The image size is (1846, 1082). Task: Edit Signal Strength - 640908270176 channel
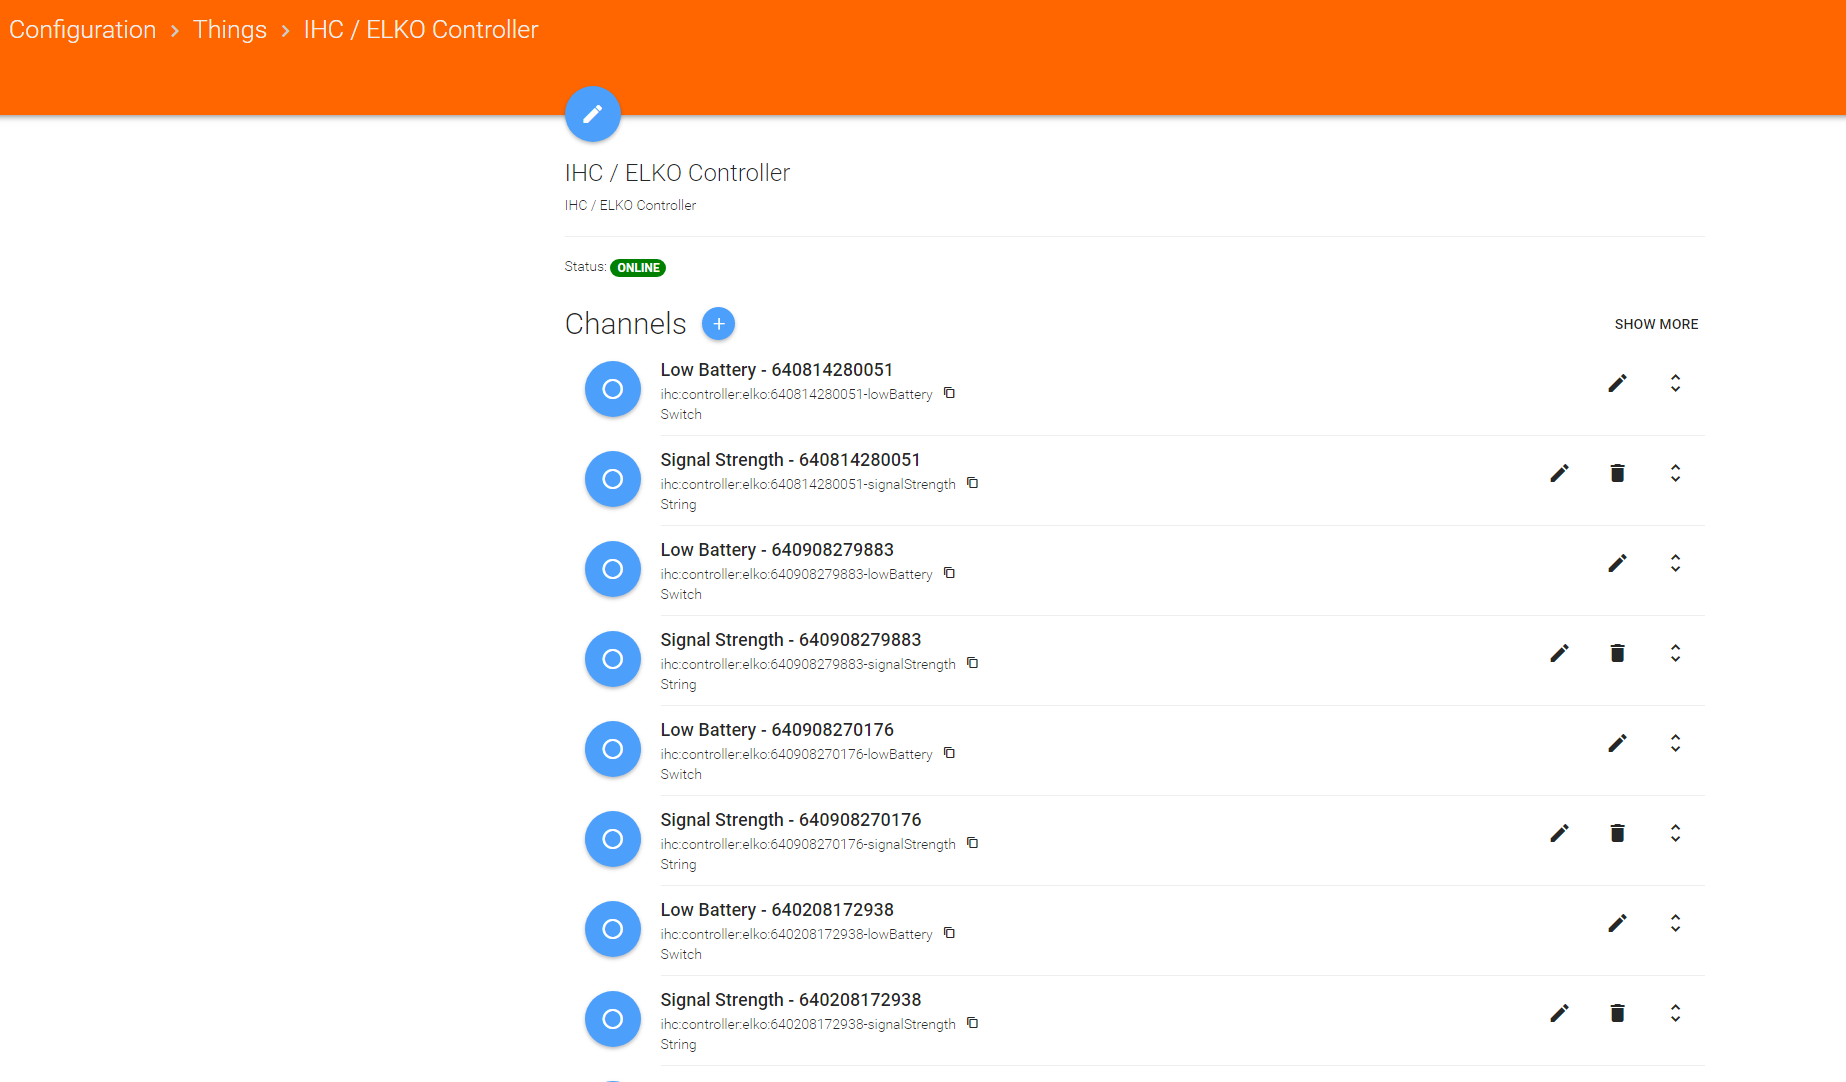(x=1559, y=833)
